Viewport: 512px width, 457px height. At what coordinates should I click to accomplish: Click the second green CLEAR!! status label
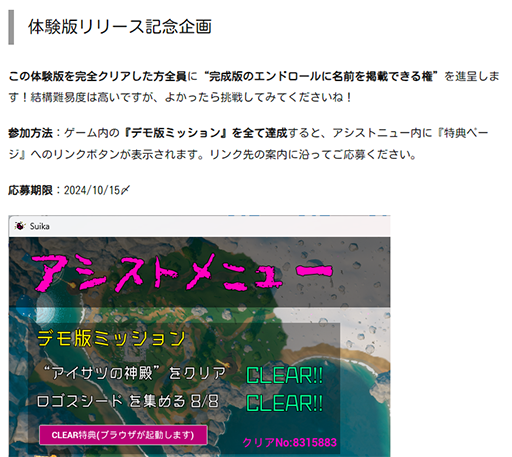click(284, 403)
